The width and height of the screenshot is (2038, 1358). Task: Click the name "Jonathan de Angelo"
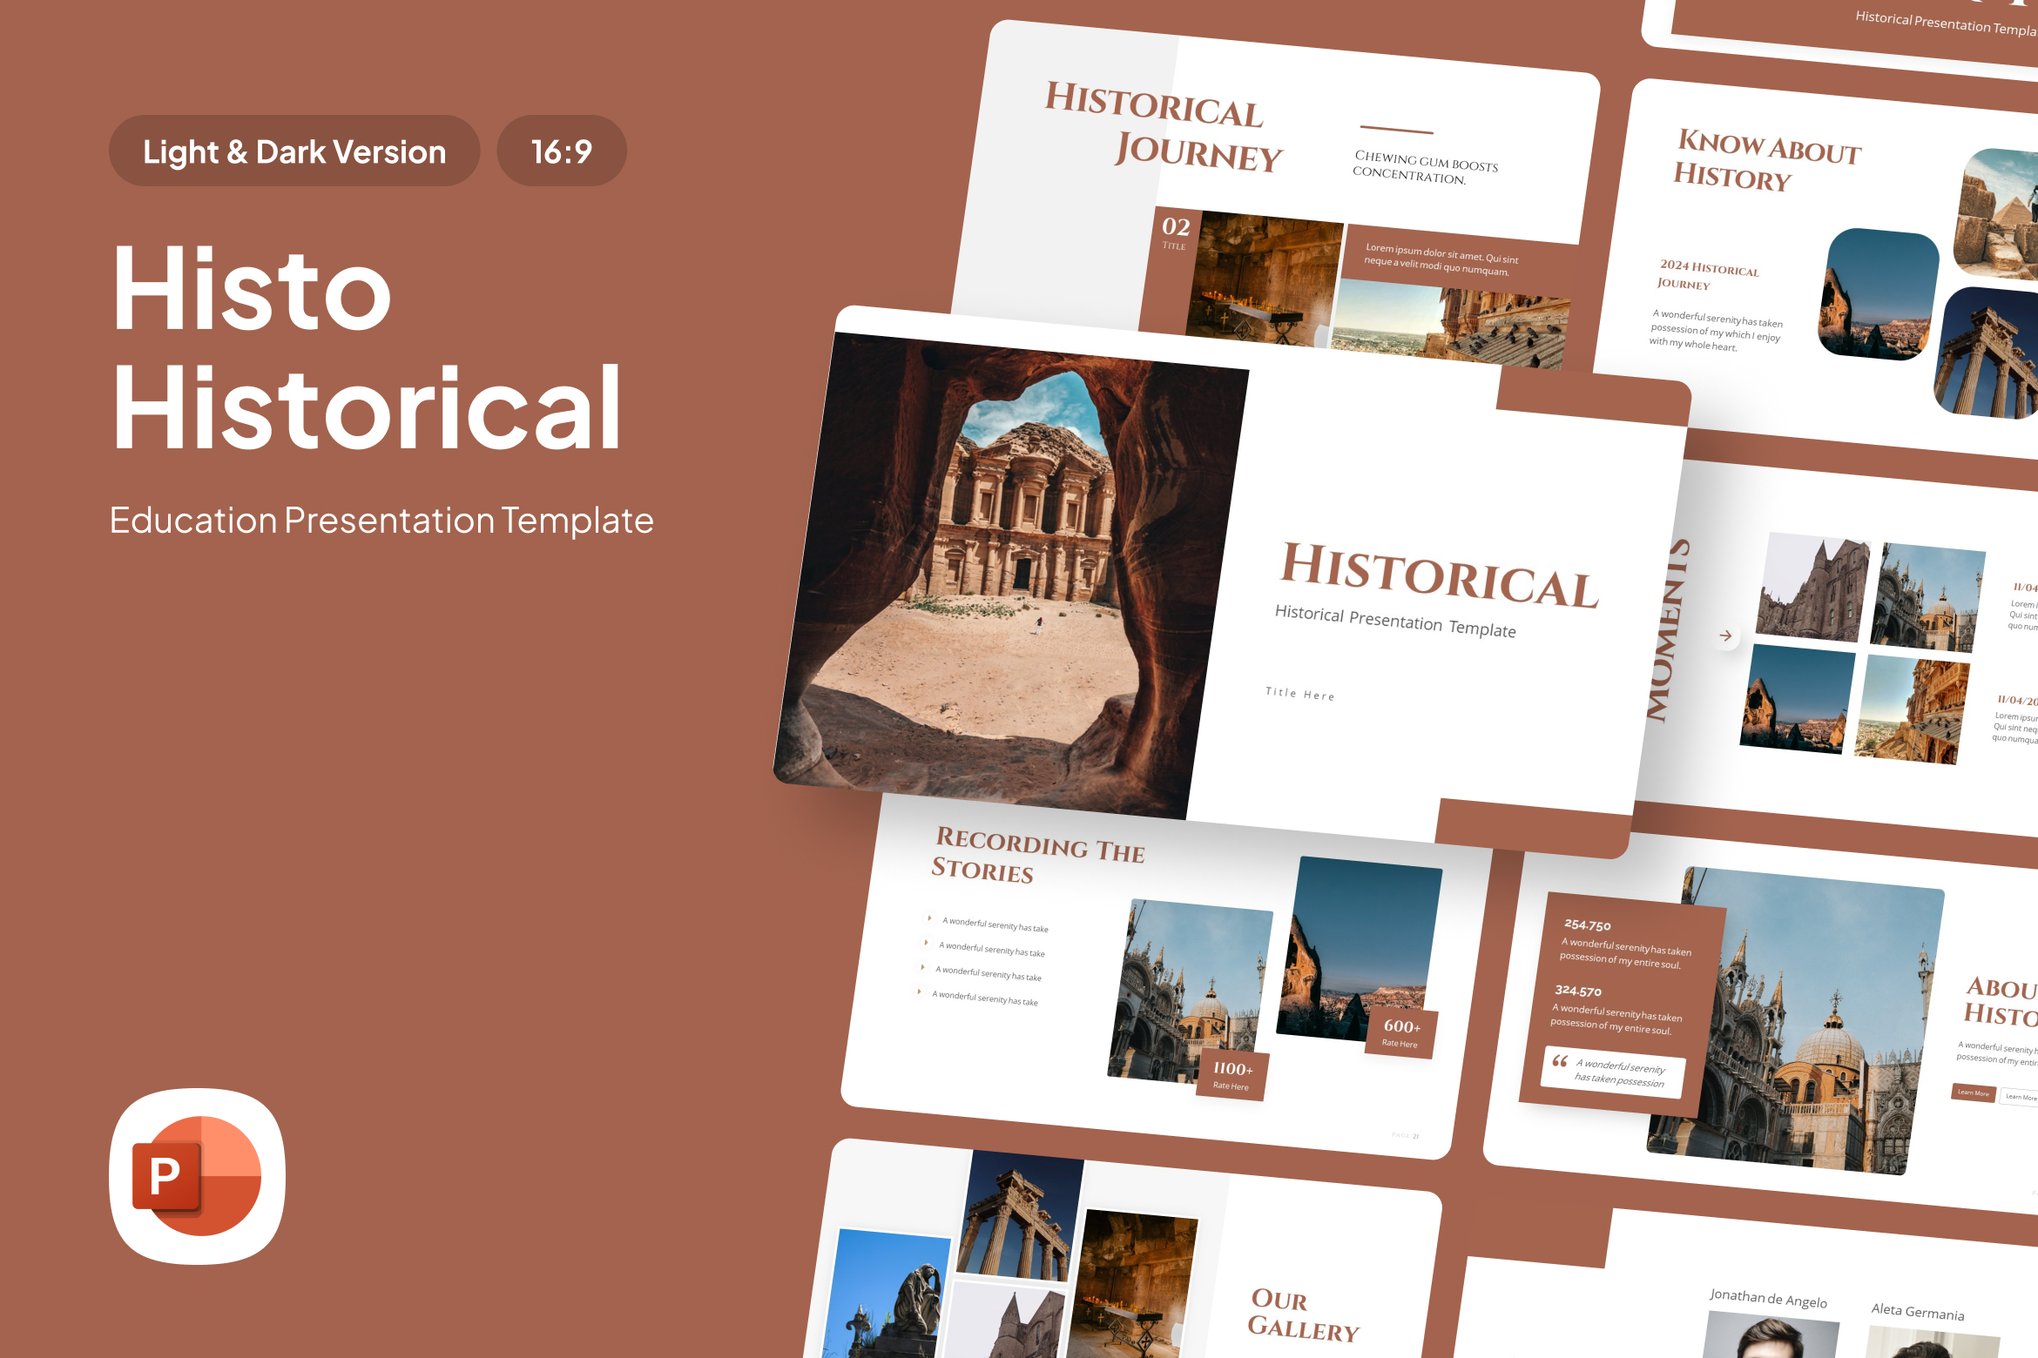tap(1768, 1298)
